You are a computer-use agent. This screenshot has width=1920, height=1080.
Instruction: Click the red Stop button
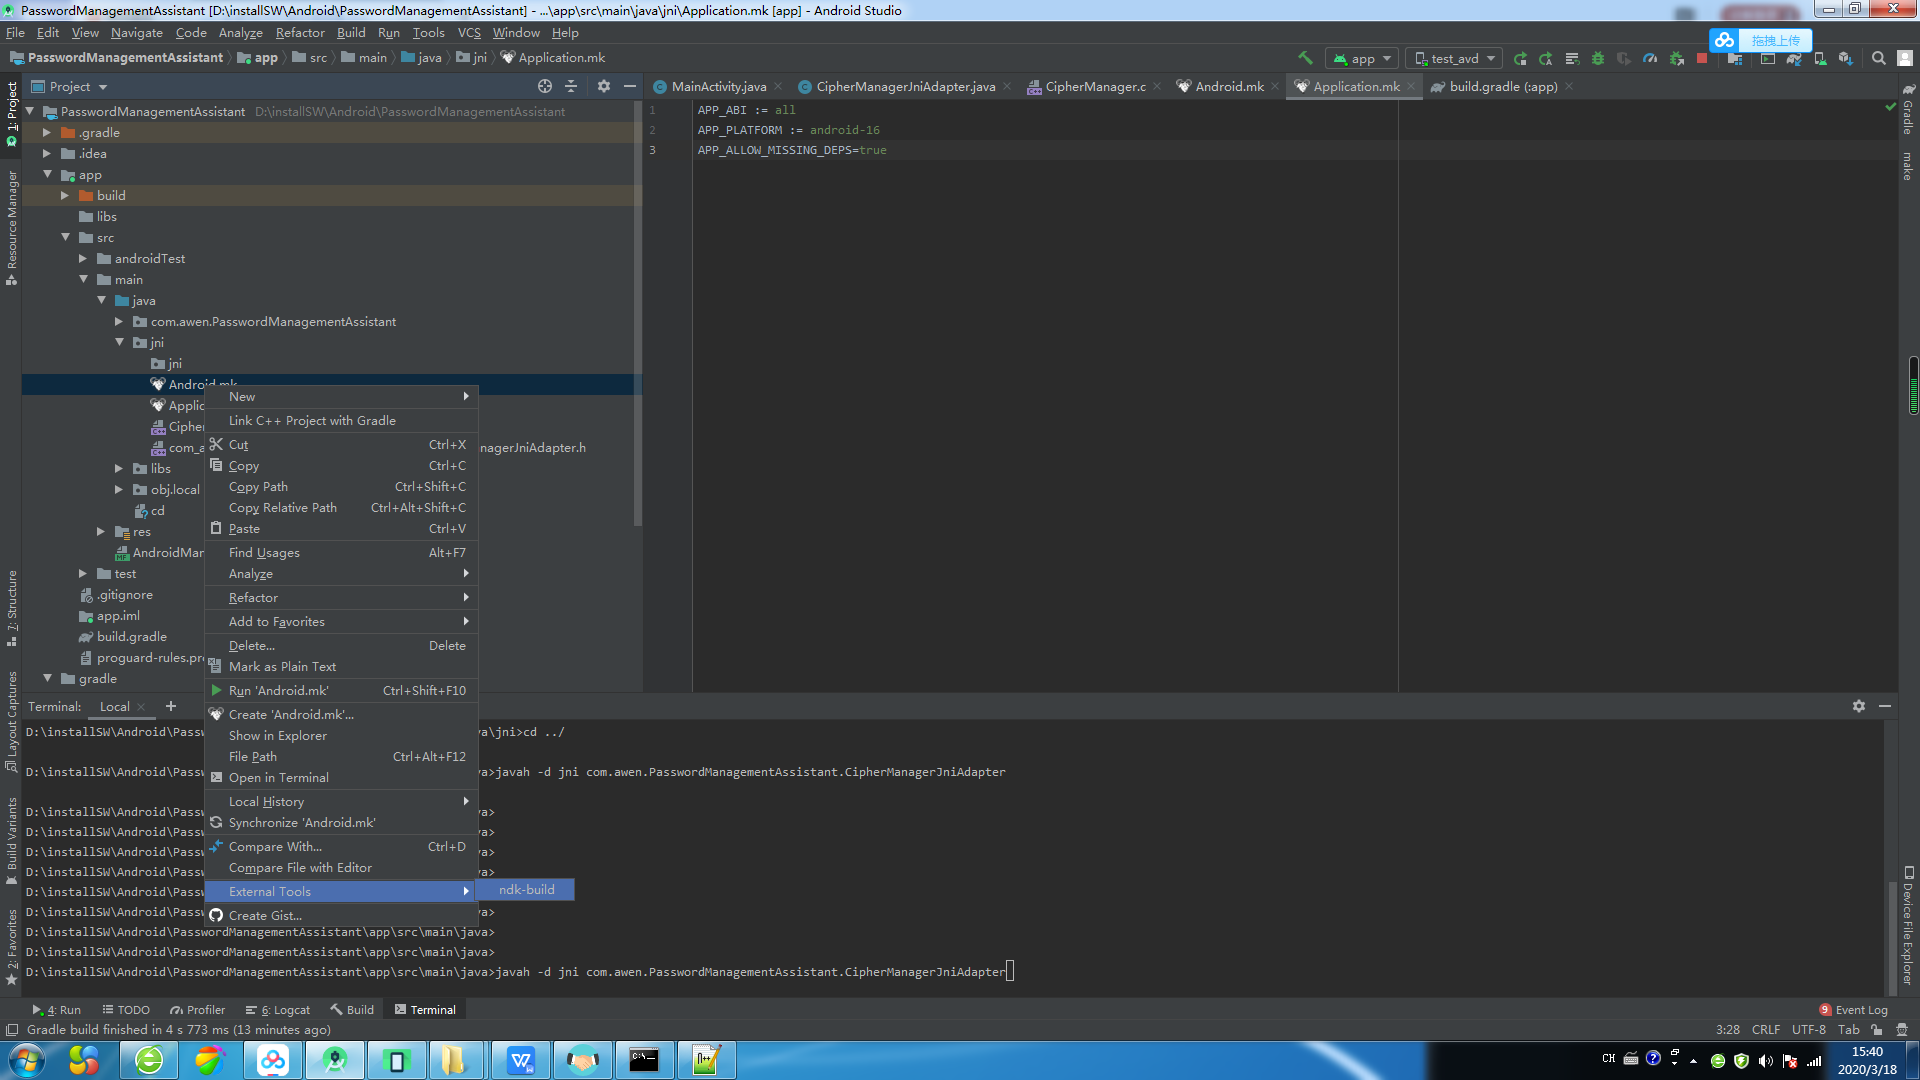(x=1702, y=58)
